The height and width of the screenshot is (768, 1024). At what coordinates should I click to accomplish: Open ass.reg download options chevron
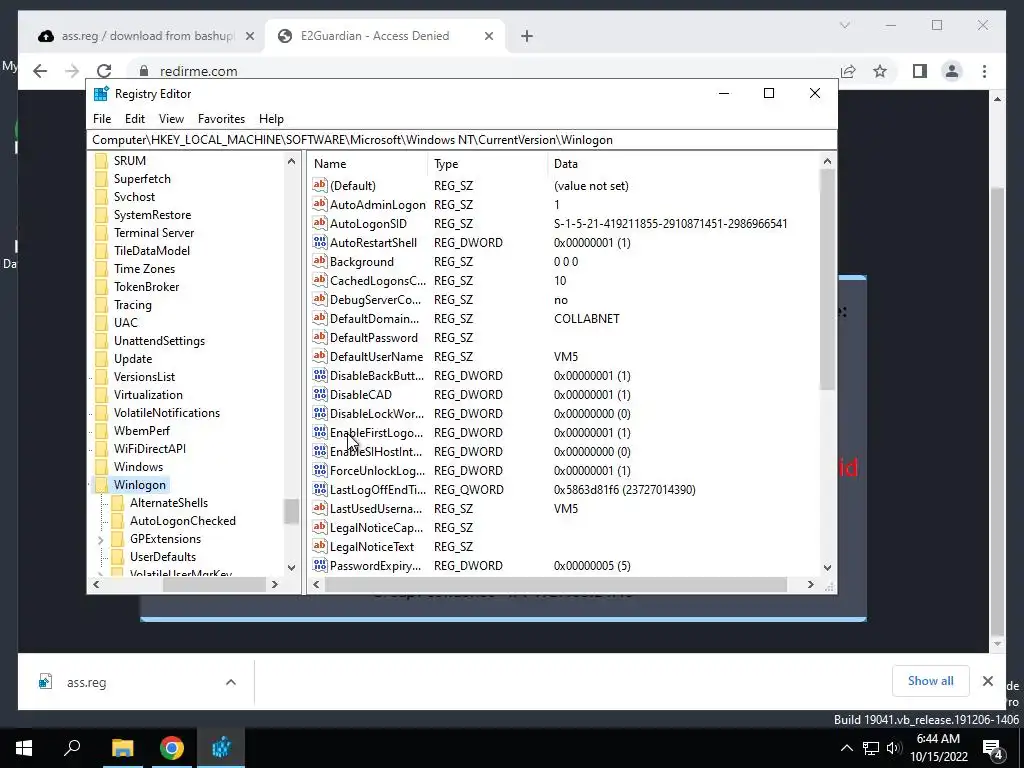[x=231, y=682]
